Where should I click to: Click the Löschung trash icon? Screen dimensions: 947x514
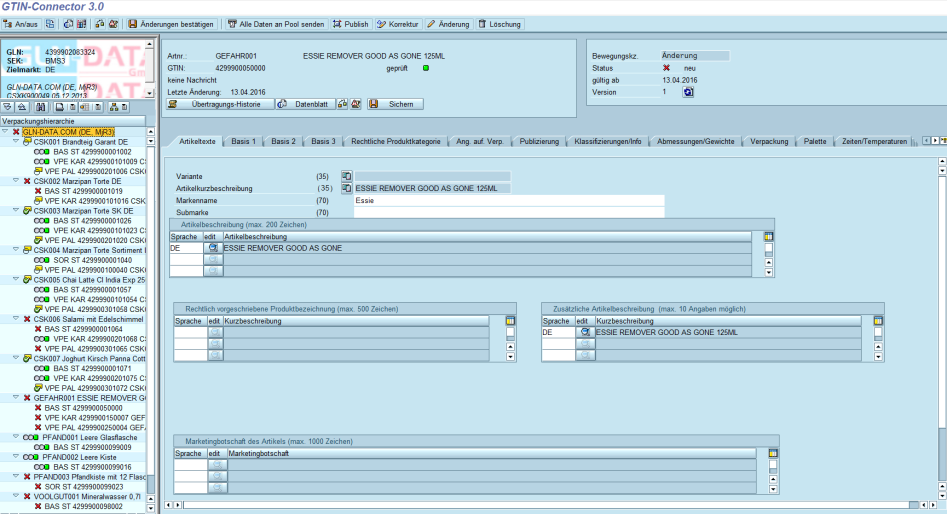pos(482,24)
